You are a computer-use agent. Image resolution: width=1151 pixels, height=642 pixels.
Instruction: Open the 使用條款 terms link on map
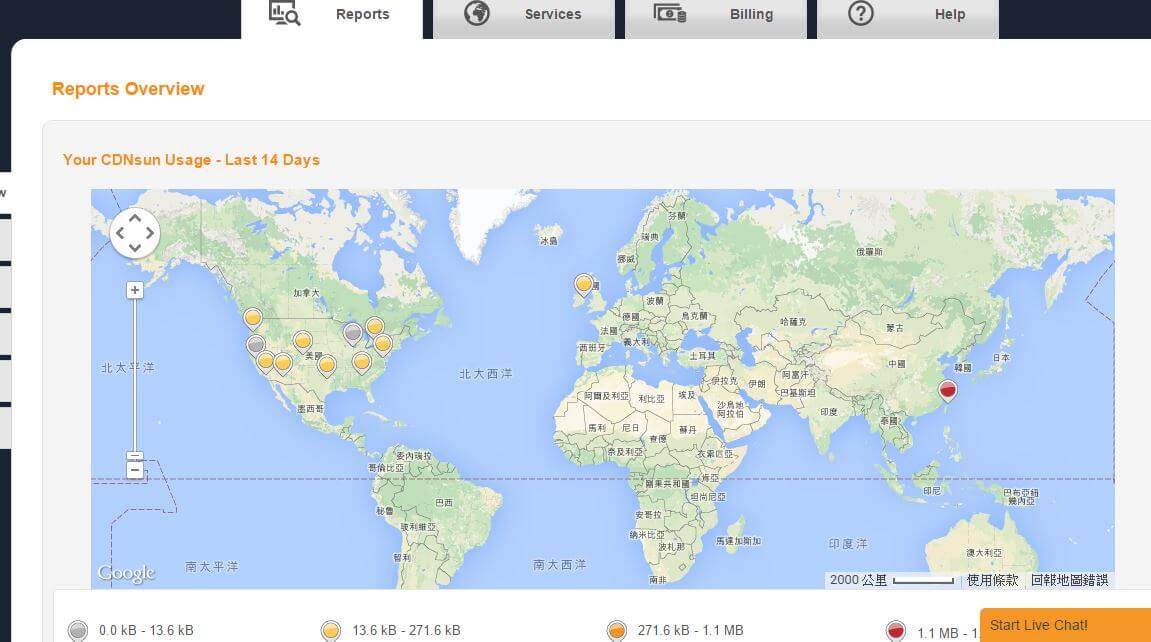(x=992, y=580)
